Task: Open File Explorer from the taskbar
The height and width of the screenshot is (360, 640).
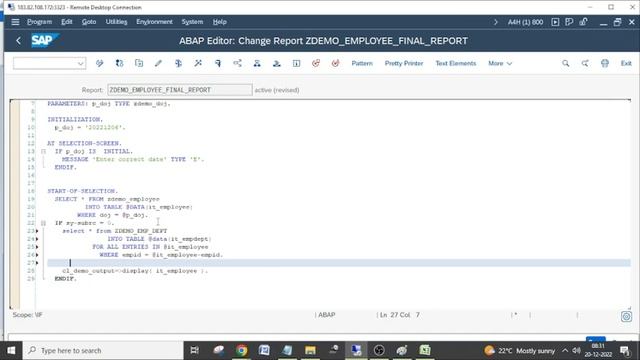Action: point(310,350)
